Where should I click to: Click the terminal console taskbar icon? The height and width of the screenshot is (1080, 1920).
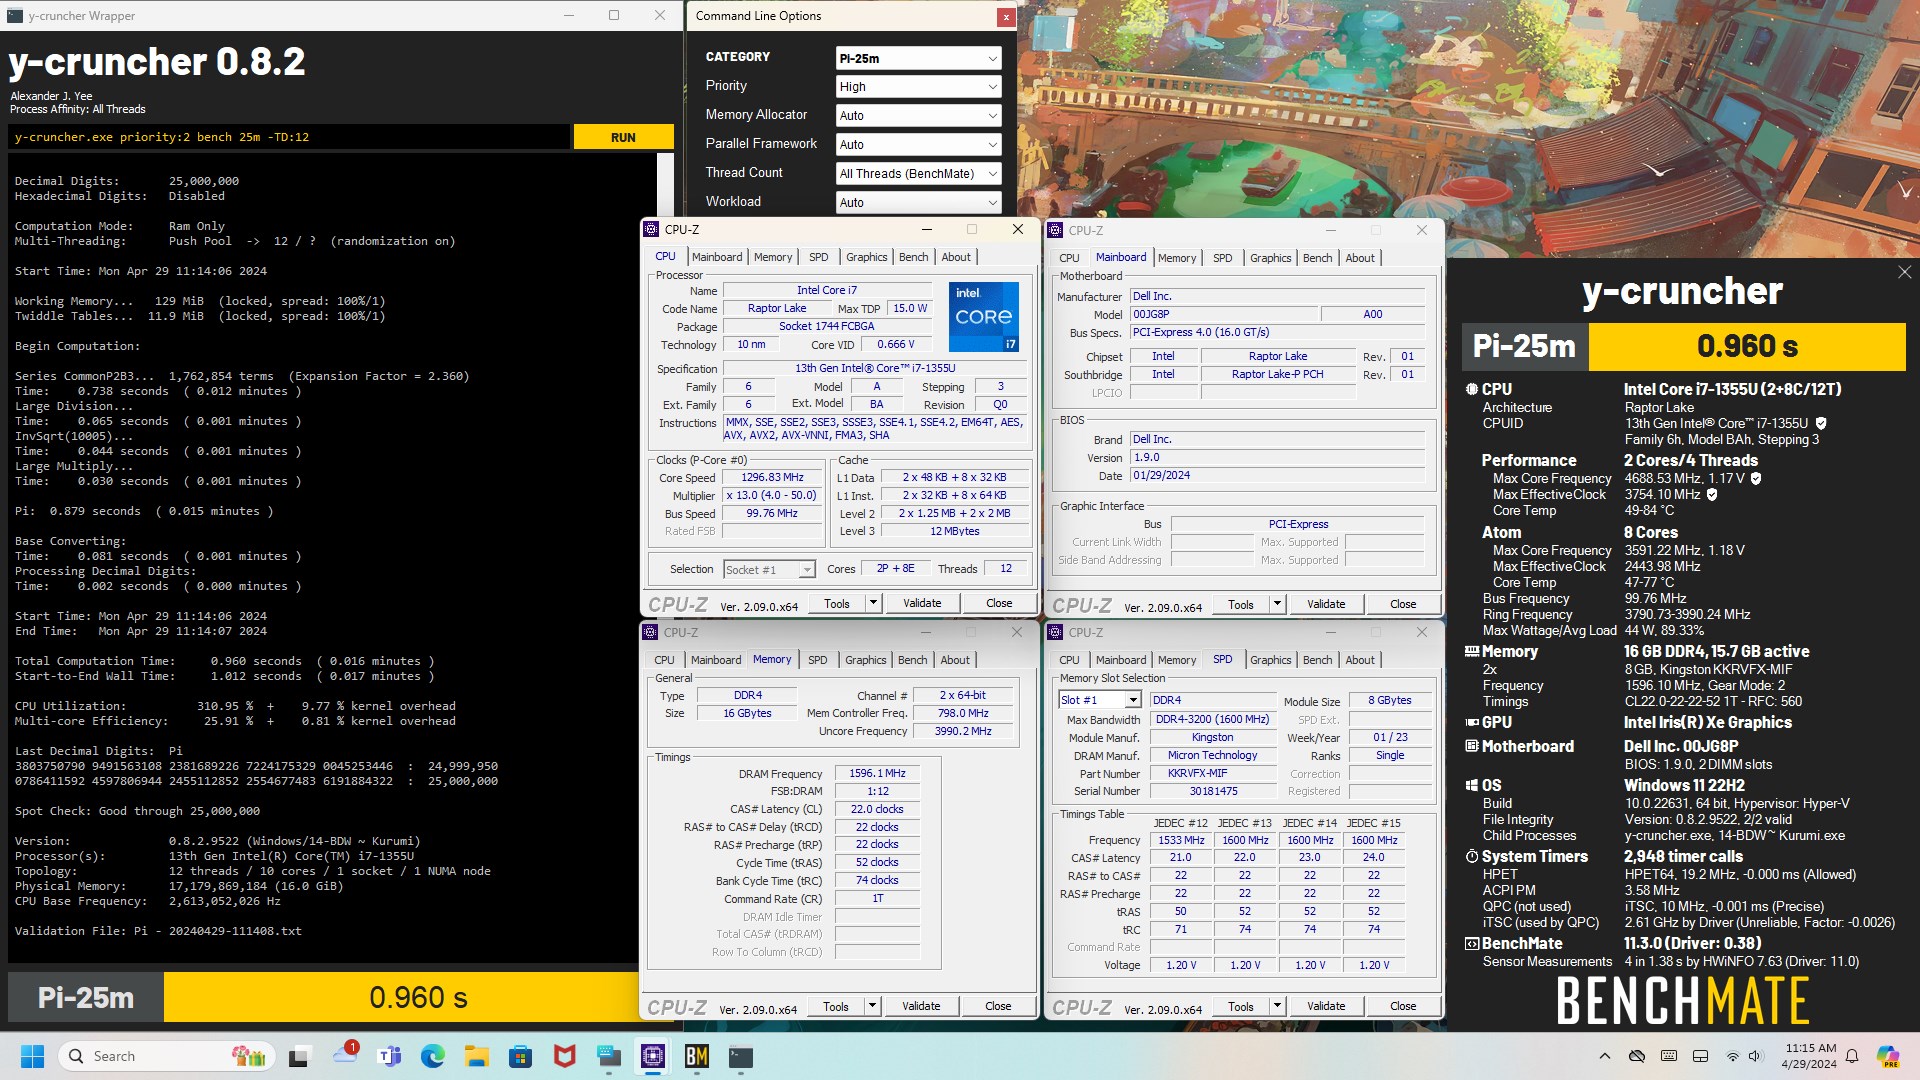coord(741,1056)
